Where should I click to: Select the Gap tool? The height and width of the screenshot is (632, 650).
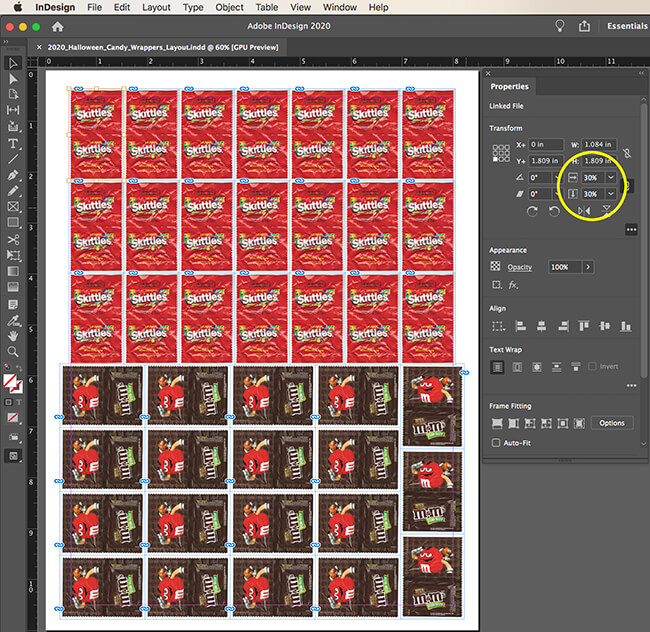[x=13, y=110]
